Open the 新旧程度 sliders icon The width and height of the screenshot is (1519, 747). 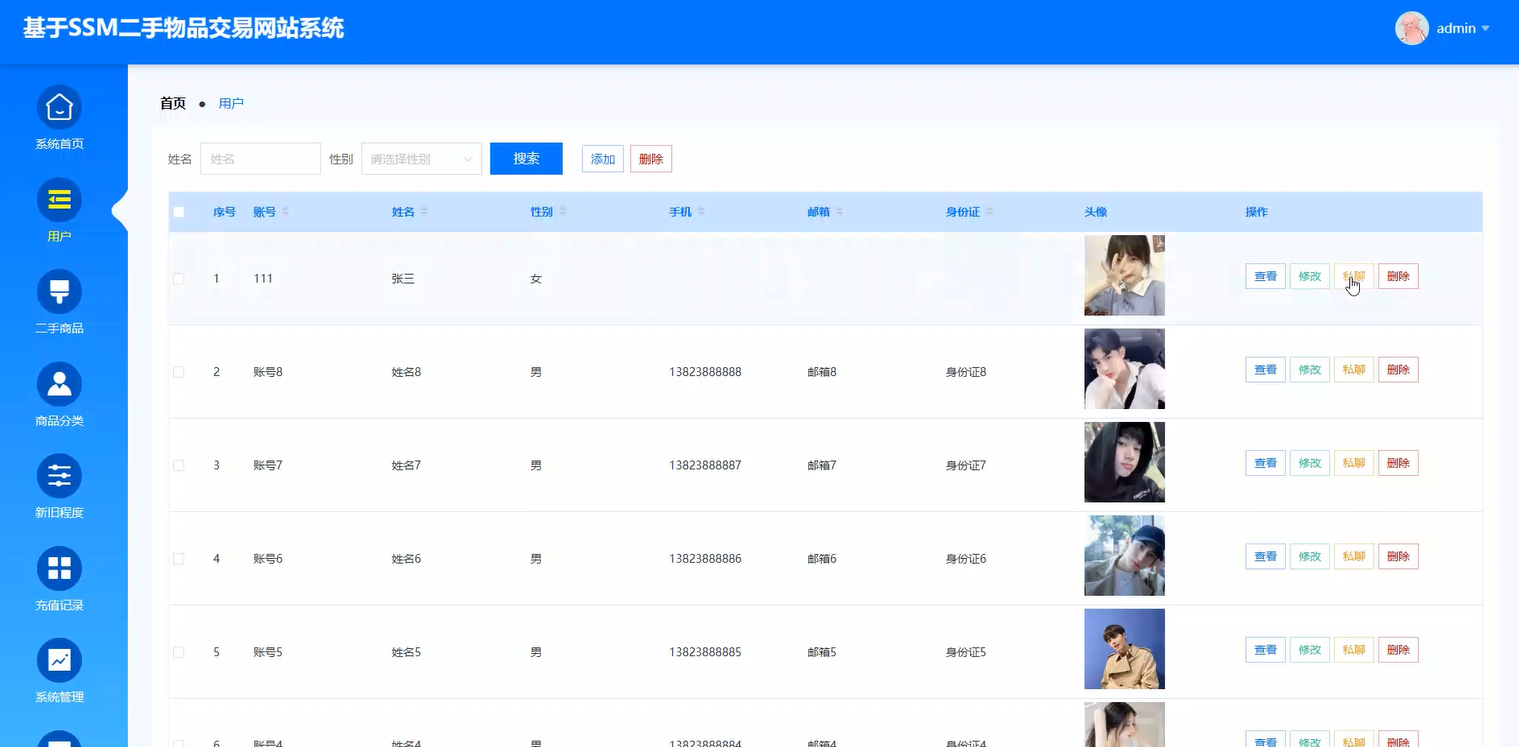(59, 476)
